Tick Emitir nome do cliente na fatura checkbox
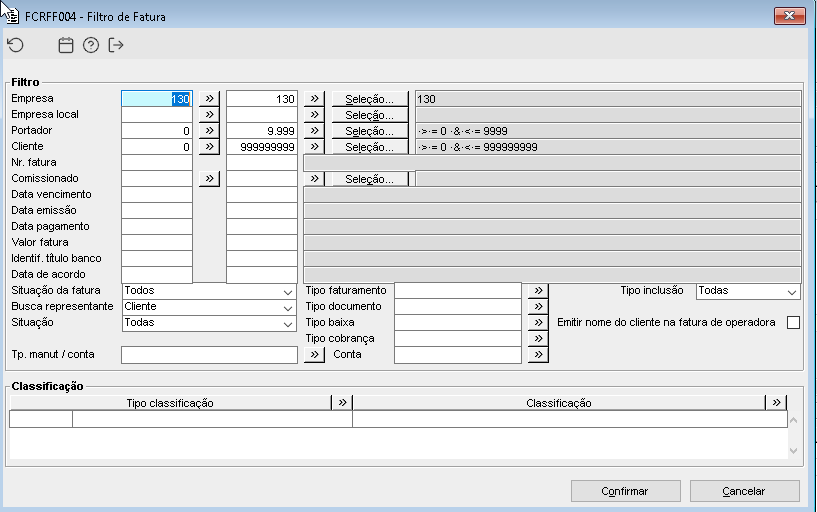 click(793, 322)
